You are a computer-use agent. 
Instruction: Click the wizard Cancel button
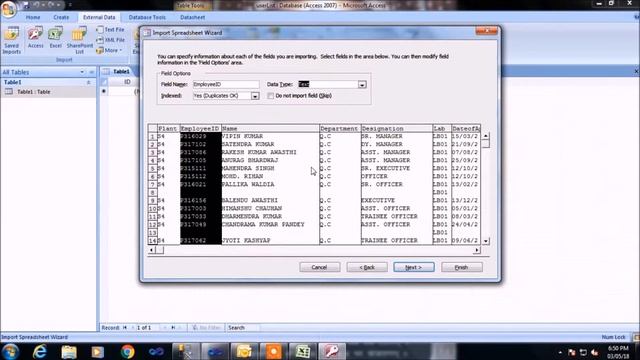tap(320, 267)
